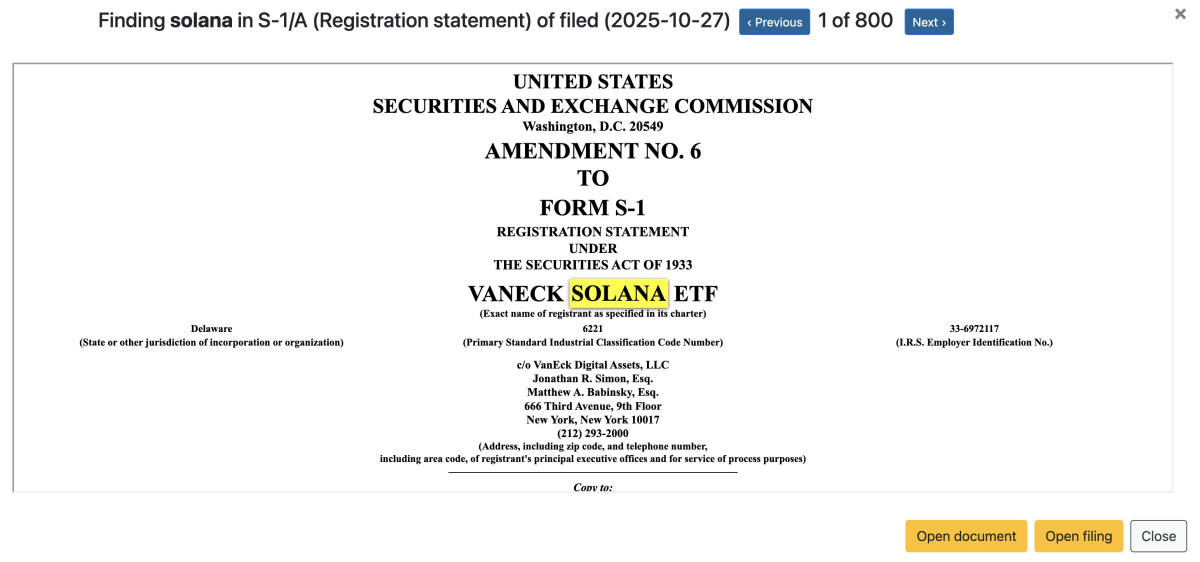
Task: Click the employer identification number 33-6972117
Action: pos(974,328)
